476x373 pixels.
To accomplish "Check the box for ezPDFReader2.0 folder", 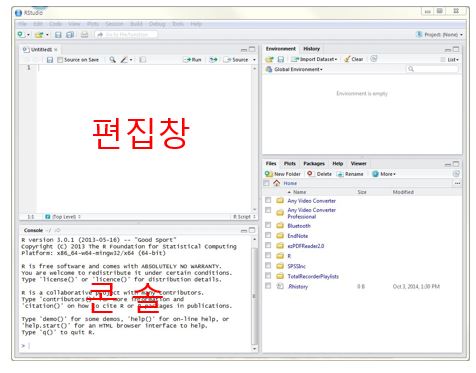I will point(268,245).
